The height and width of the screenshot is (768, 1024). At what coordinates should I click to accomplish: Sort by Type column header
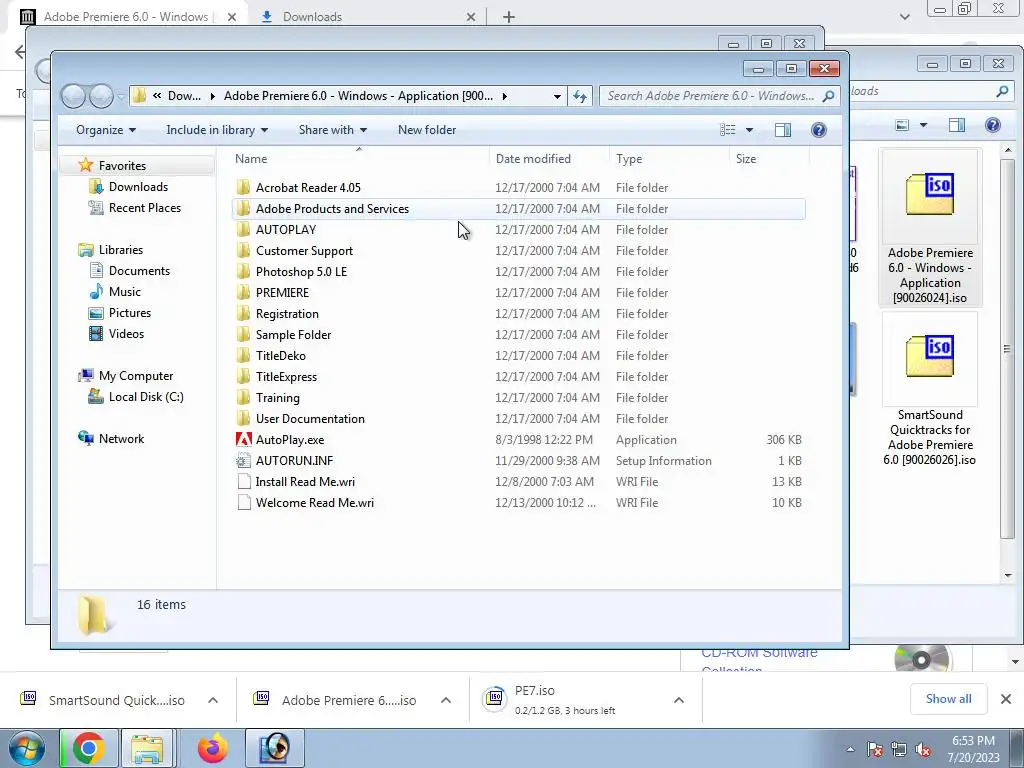coord(669,159)
